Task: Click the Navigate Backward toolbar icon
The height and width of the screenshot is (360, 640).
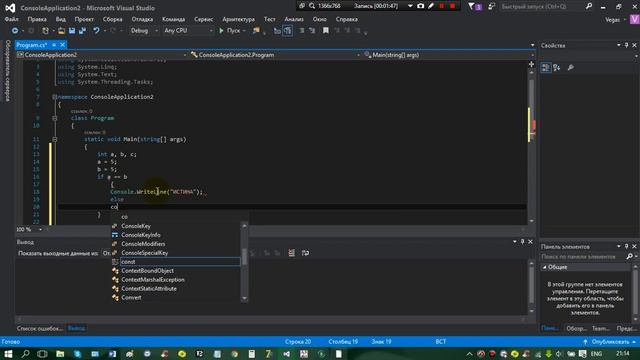Action: tap(15, 31)
